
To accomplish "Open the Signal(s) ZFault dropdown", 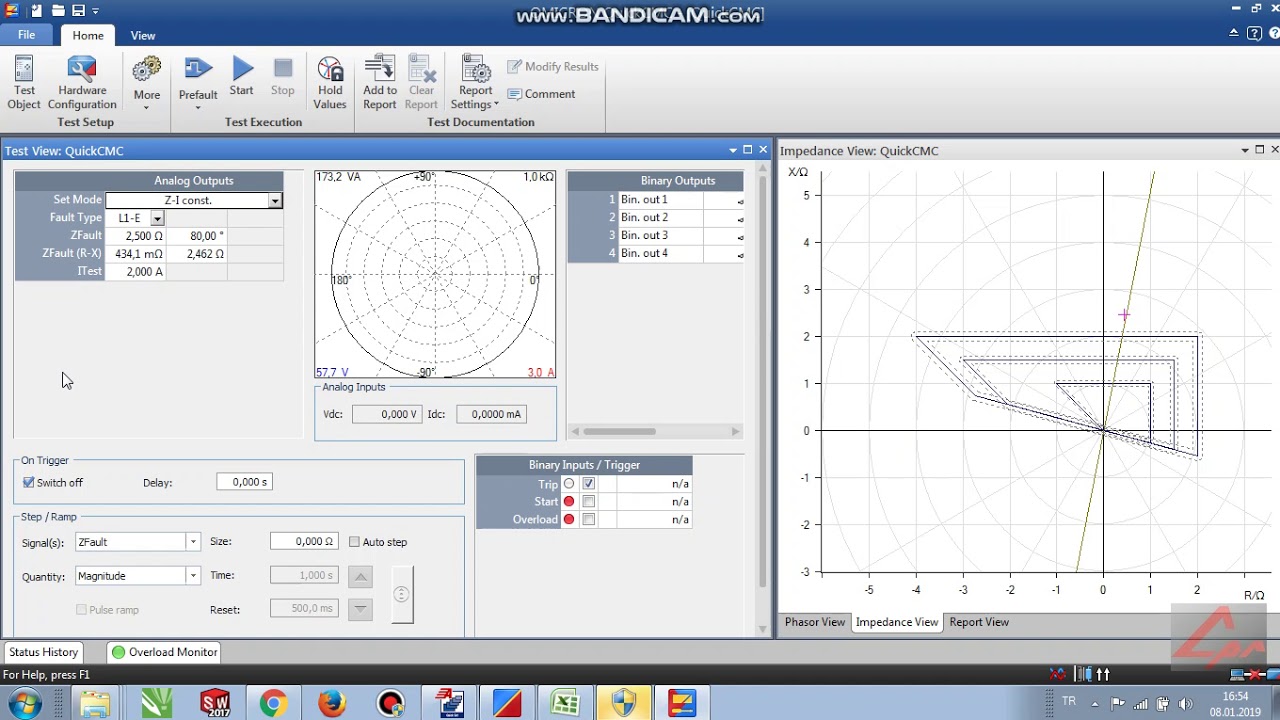I will 193,542.
